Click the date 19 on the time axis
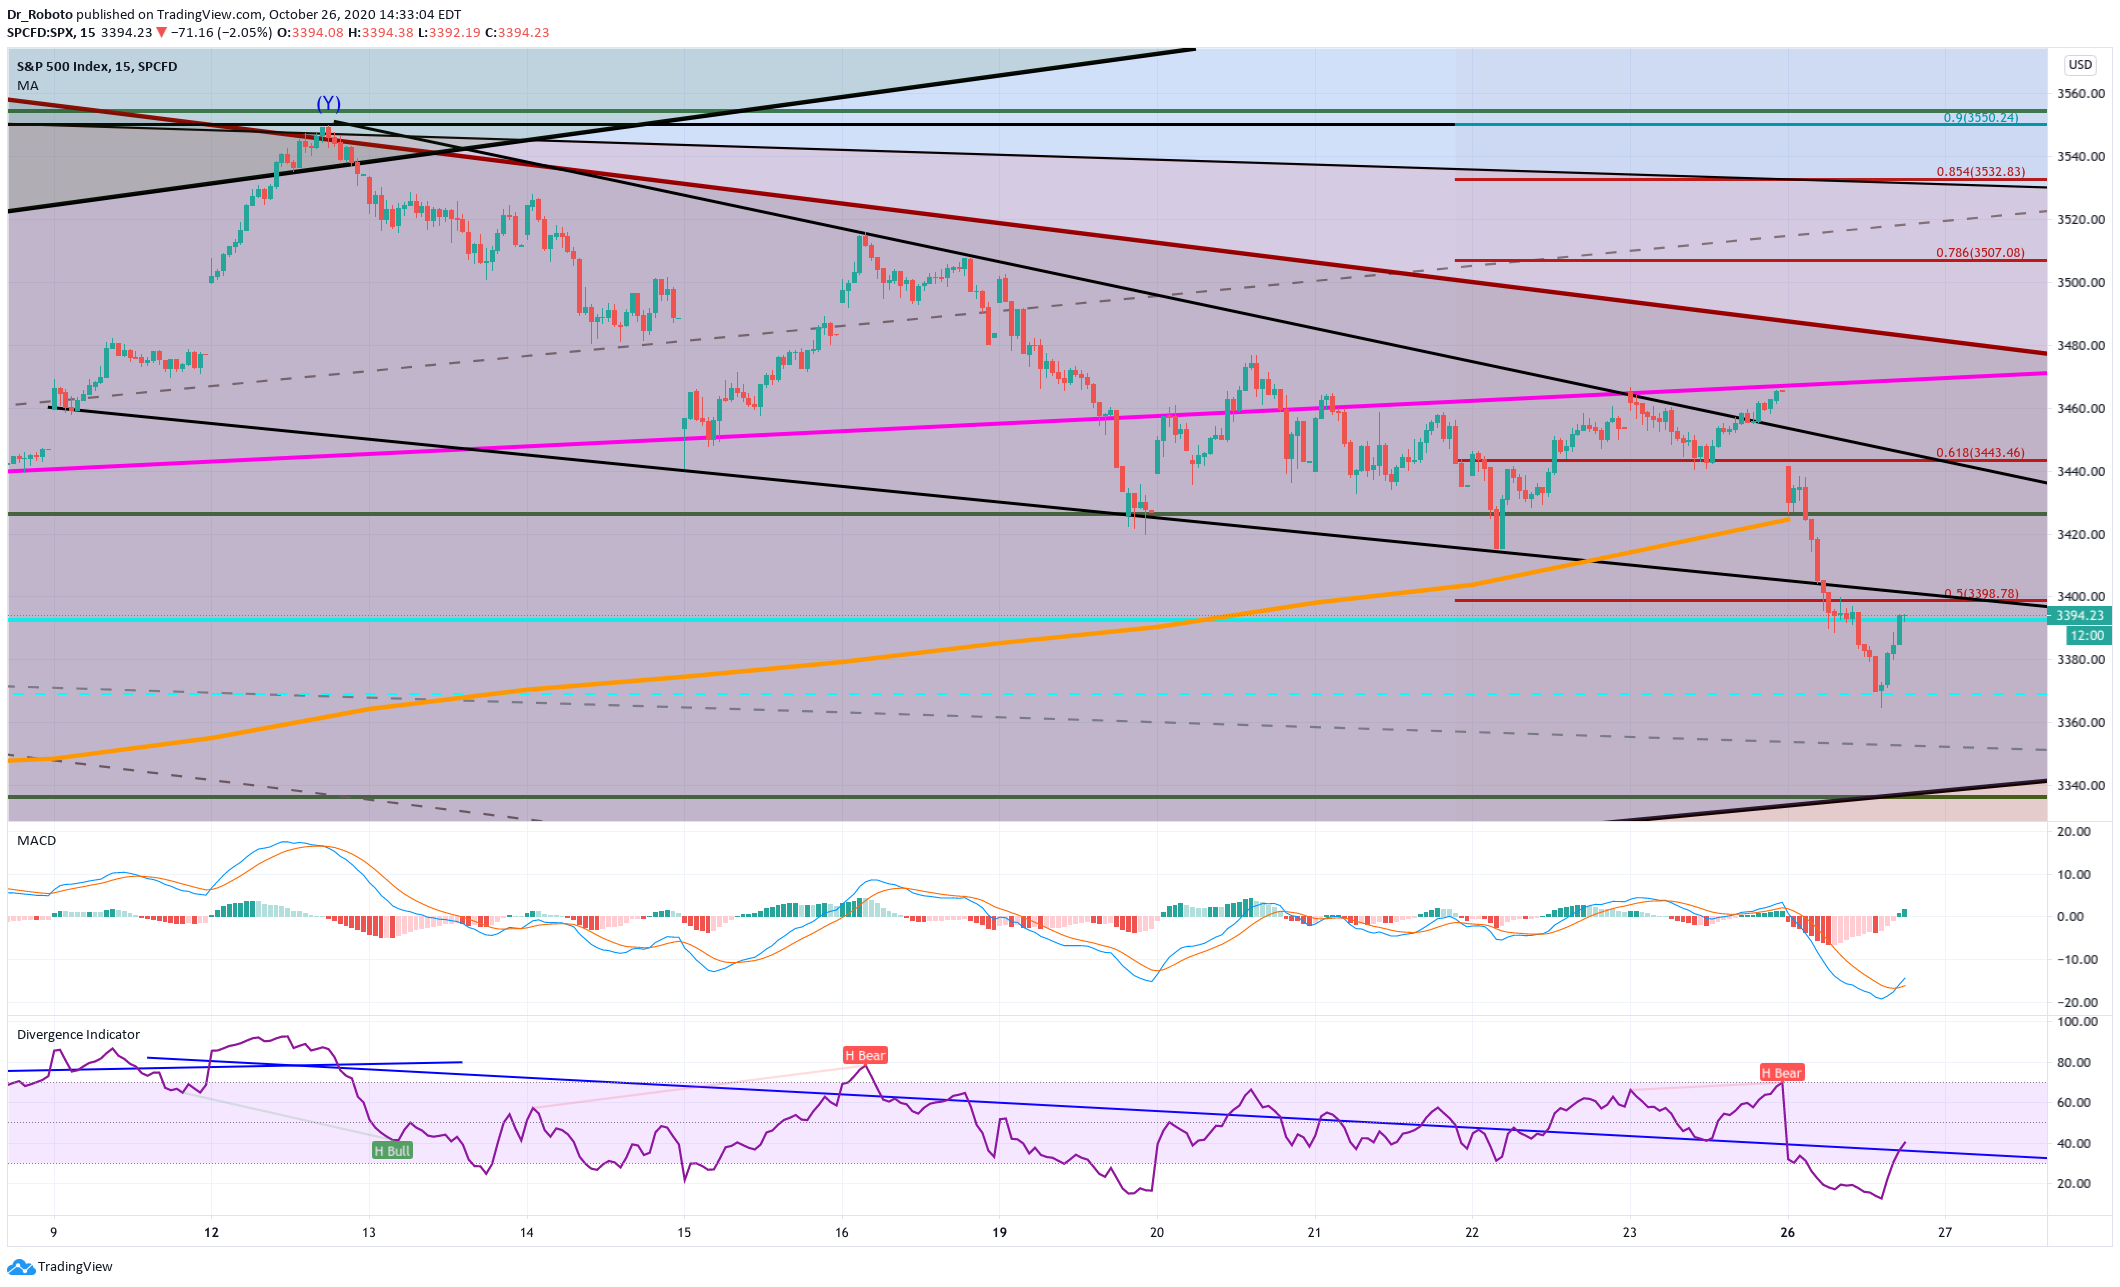 999,1233
